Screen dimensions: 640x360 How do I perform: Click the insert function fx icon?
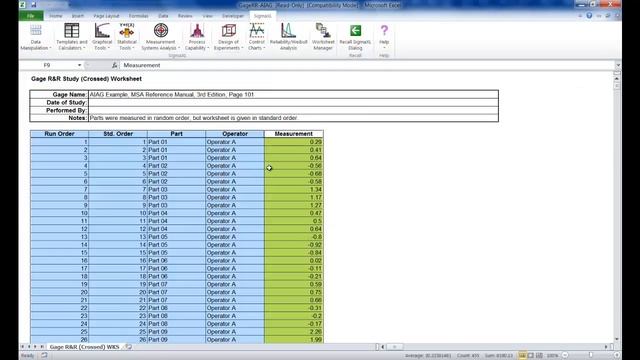(x=114, y=65)
